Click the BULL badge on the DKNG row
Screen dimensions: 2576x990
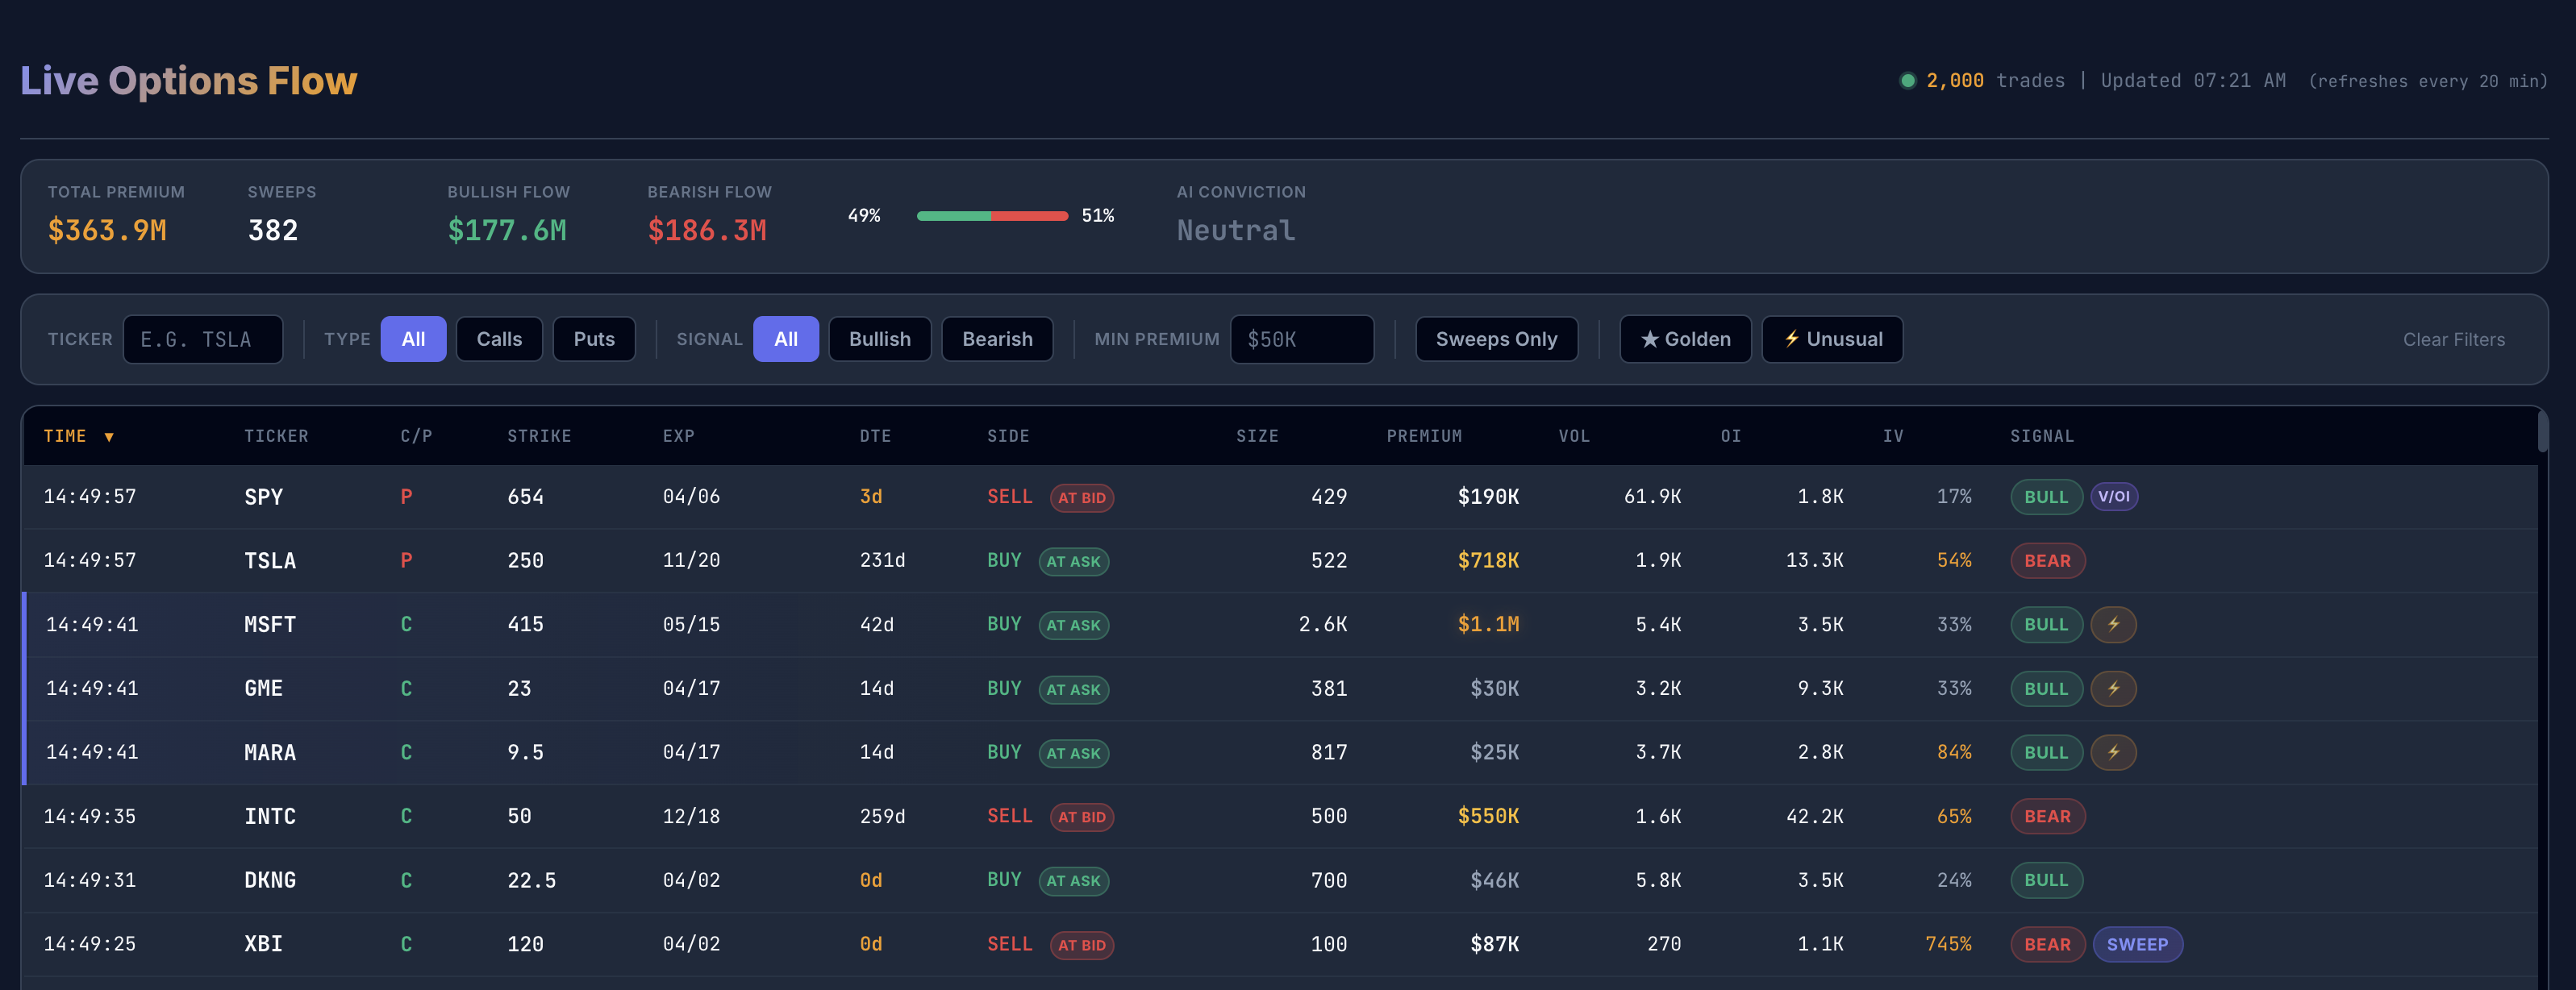(x=2046, y=880)
